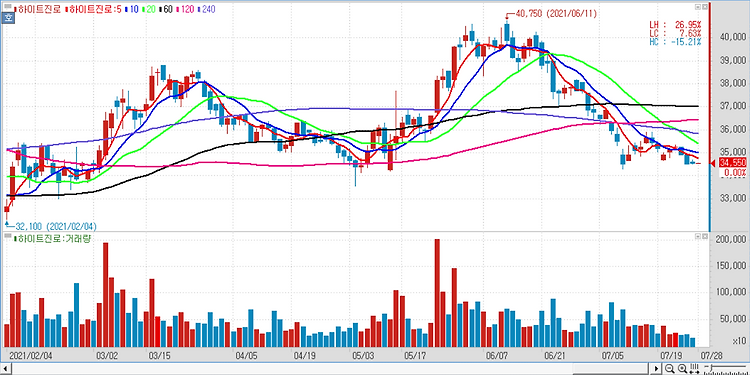Select the 하이트진로:5 moving average legend
The height and width of the screenshot is (375, 750).
[x=93, y=9]
